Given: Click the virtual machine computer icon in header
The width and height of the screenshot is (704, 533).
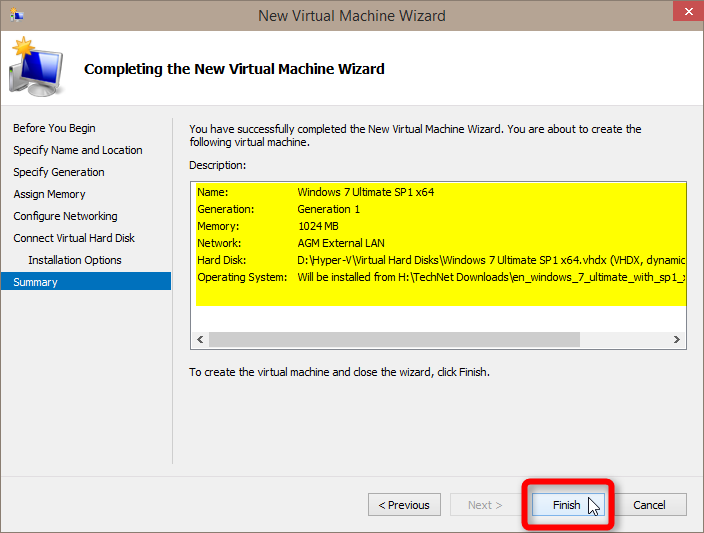Looking at the screenshot, I should (x=36, y=67).
